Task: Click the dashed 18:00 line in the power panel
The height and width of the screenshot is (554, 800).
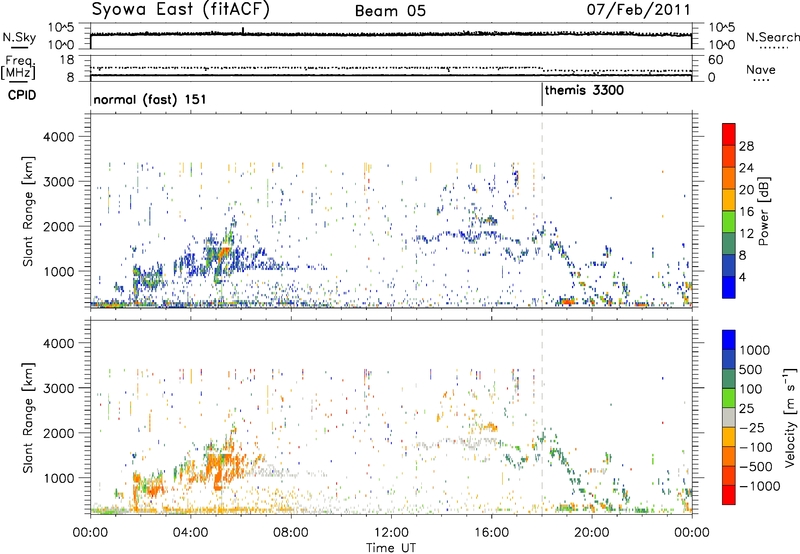Action: [542, 210]
